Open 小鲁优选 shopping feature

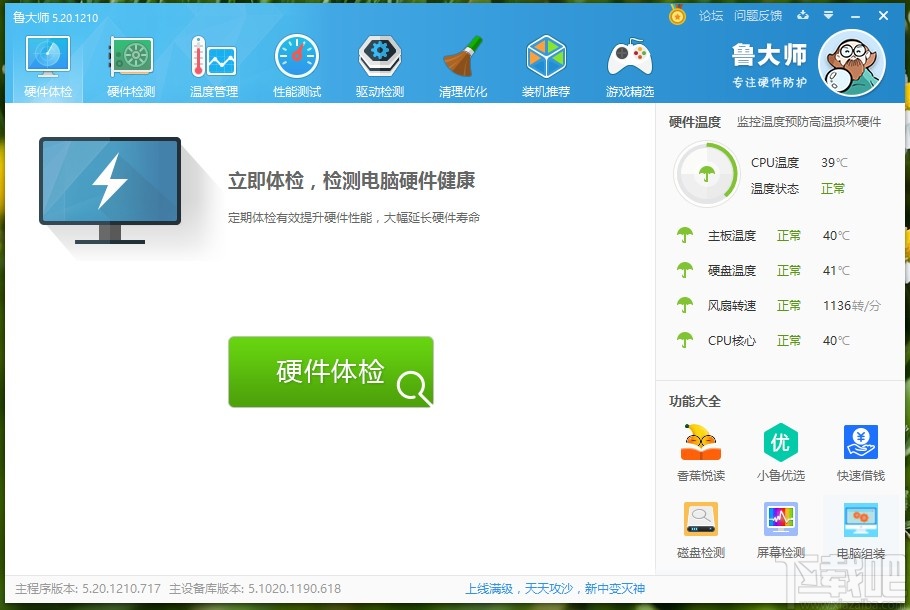pos(780,448)
